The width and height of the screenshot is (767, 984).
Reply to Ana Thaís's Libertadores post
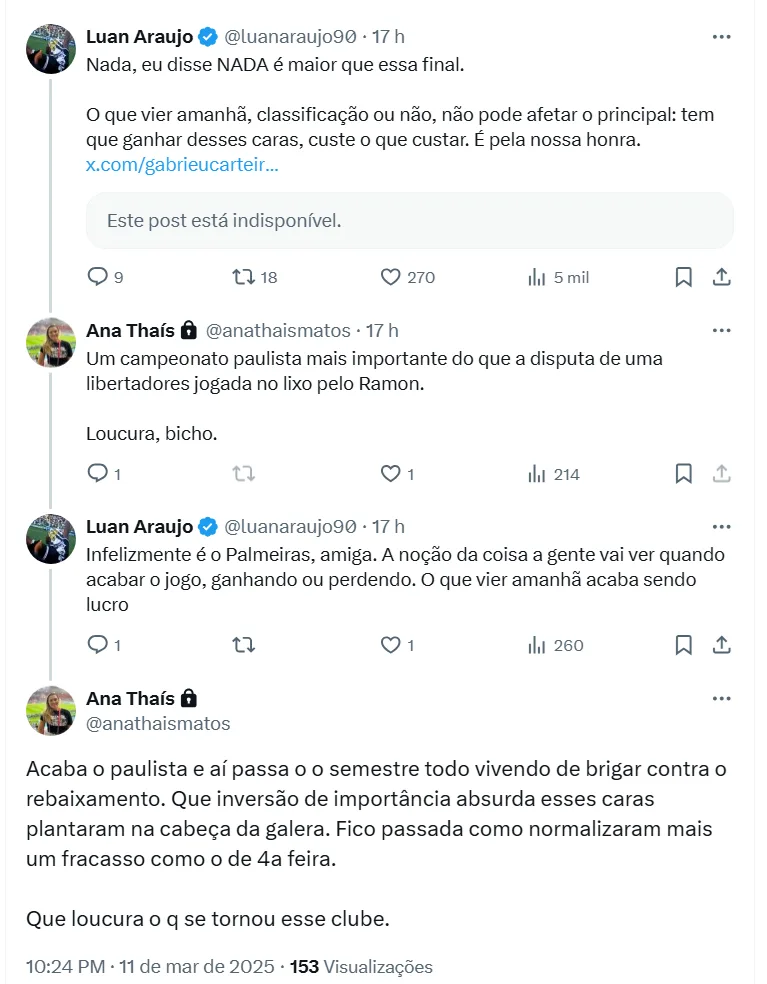98,474
